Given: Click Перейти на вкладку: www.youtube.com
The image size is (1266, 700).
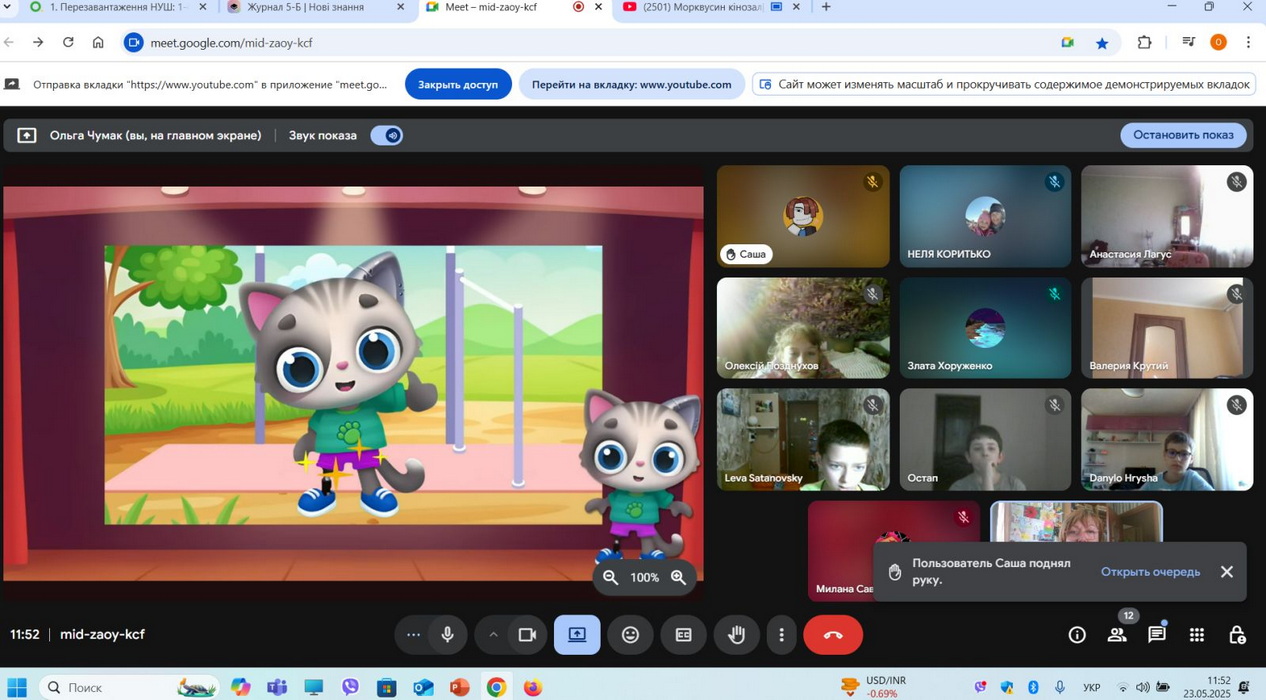Looking at the screenshot, I should [x=631, y=84].
